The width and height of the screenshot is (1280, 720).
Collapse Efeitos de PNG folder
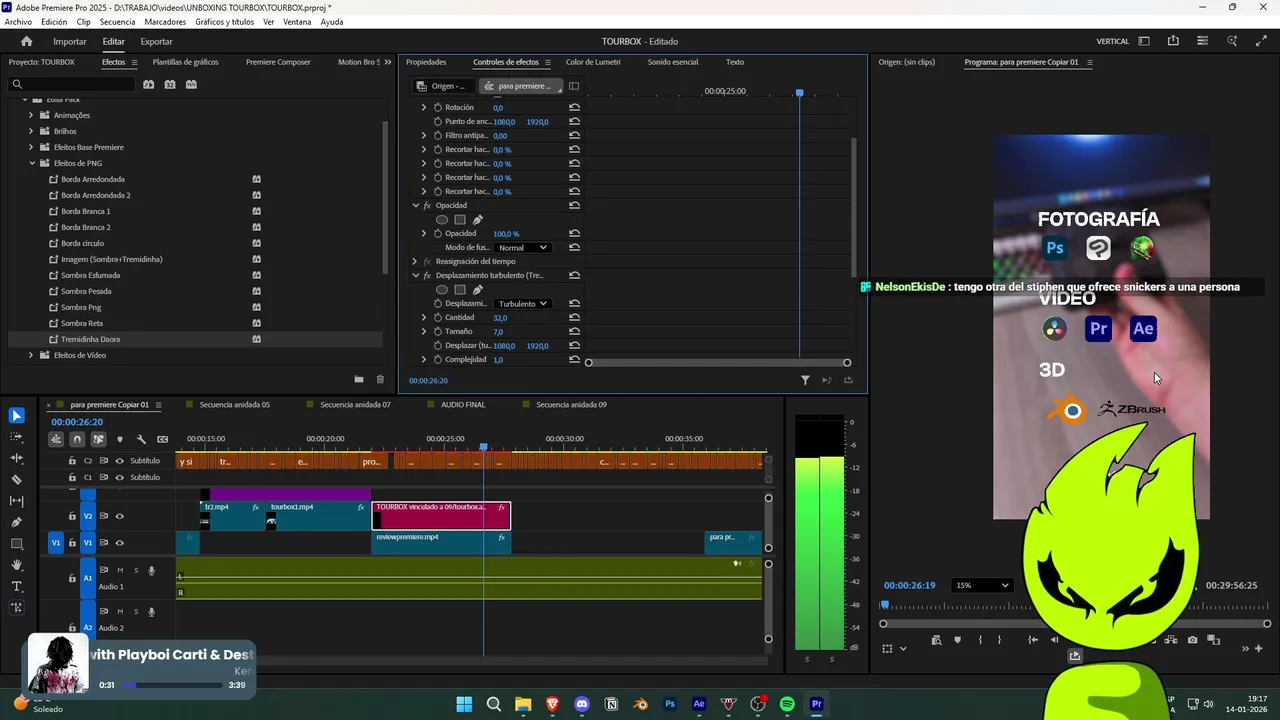click(31, 163)
